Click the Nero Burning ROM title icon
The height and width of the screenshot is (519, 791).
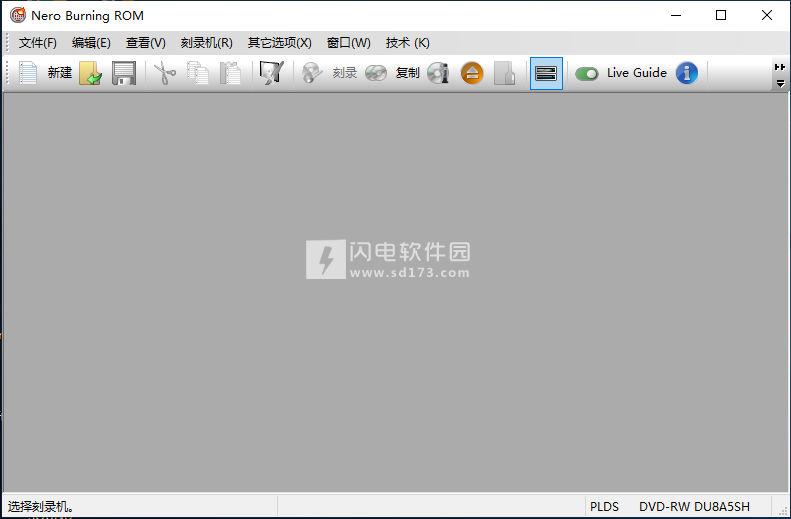(18, 15)
